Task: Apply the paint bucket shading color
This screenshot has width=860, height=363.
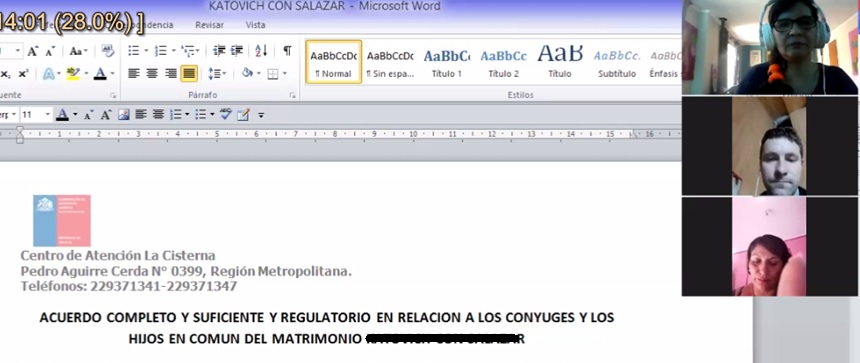Action: (247, 73)
